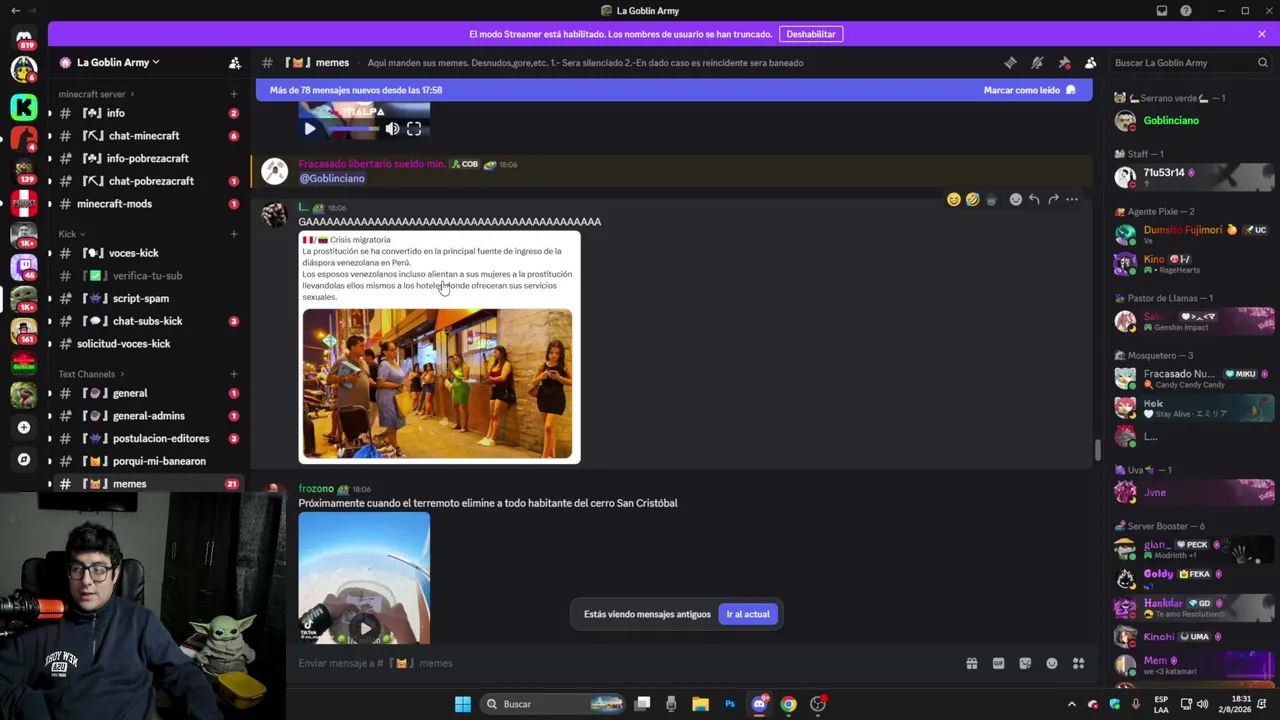The image size is (1280, 720).
Task: Open File Explorer from the taskbar
Action: pos(700,704)
